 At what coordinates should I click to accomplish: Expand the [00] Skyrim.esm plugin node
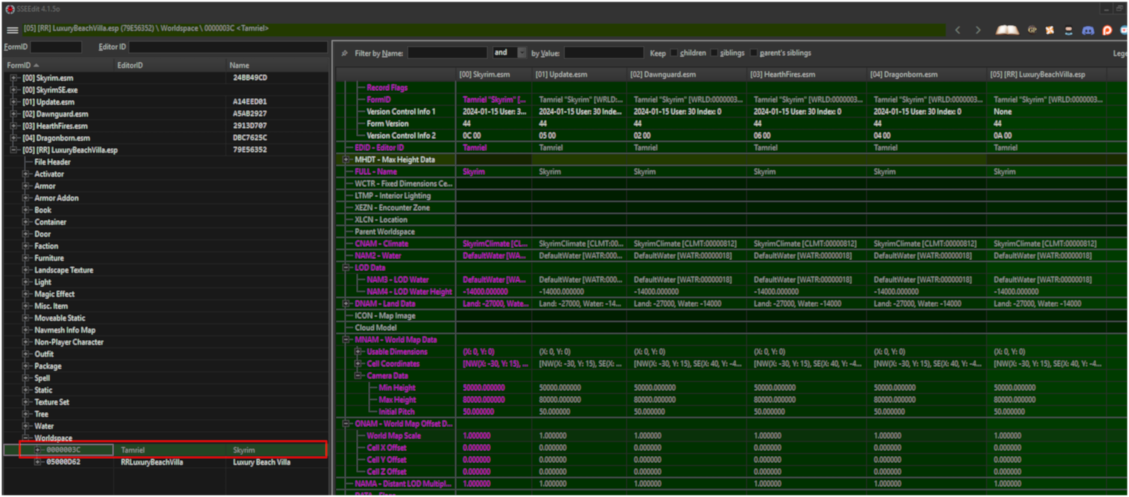pyautogui.click(x=14, y=78)
